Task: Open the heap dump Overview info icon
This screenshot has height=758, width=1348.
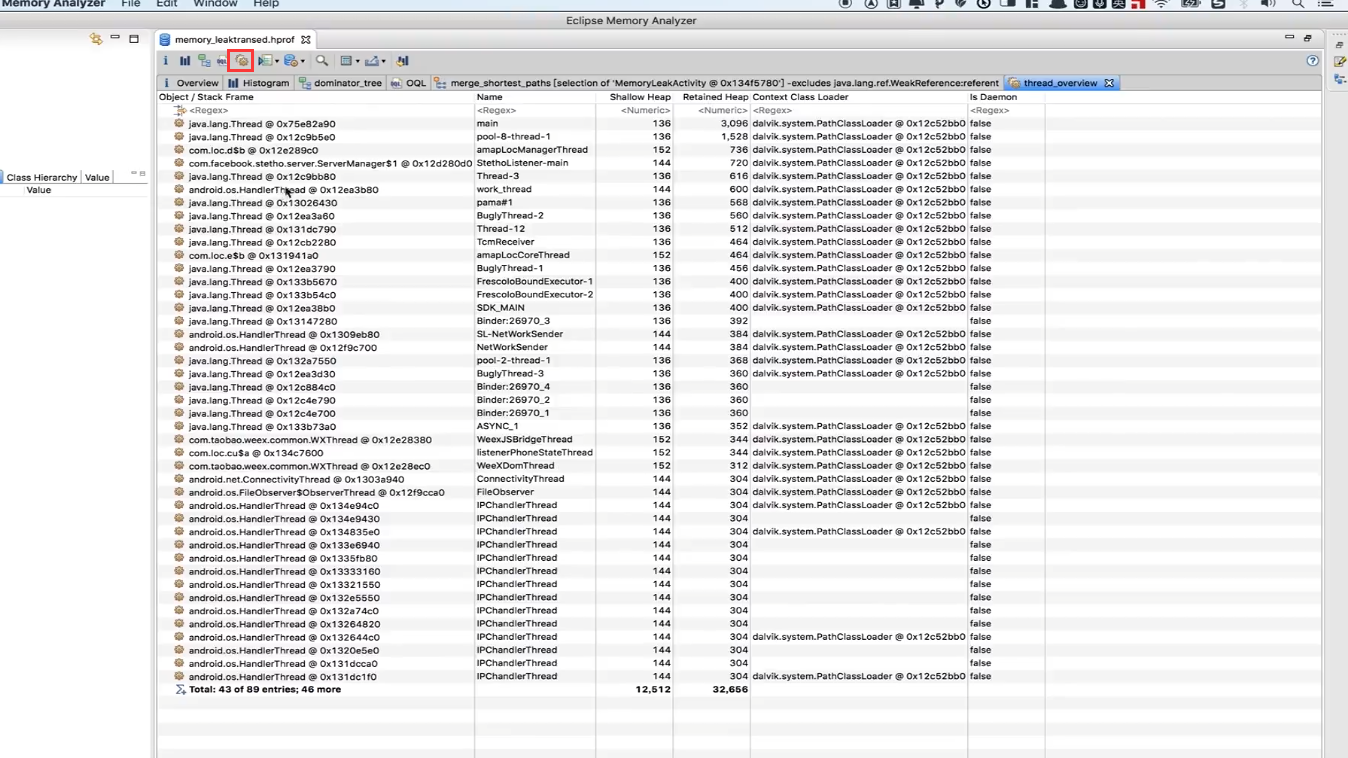Action: point(165,61)
